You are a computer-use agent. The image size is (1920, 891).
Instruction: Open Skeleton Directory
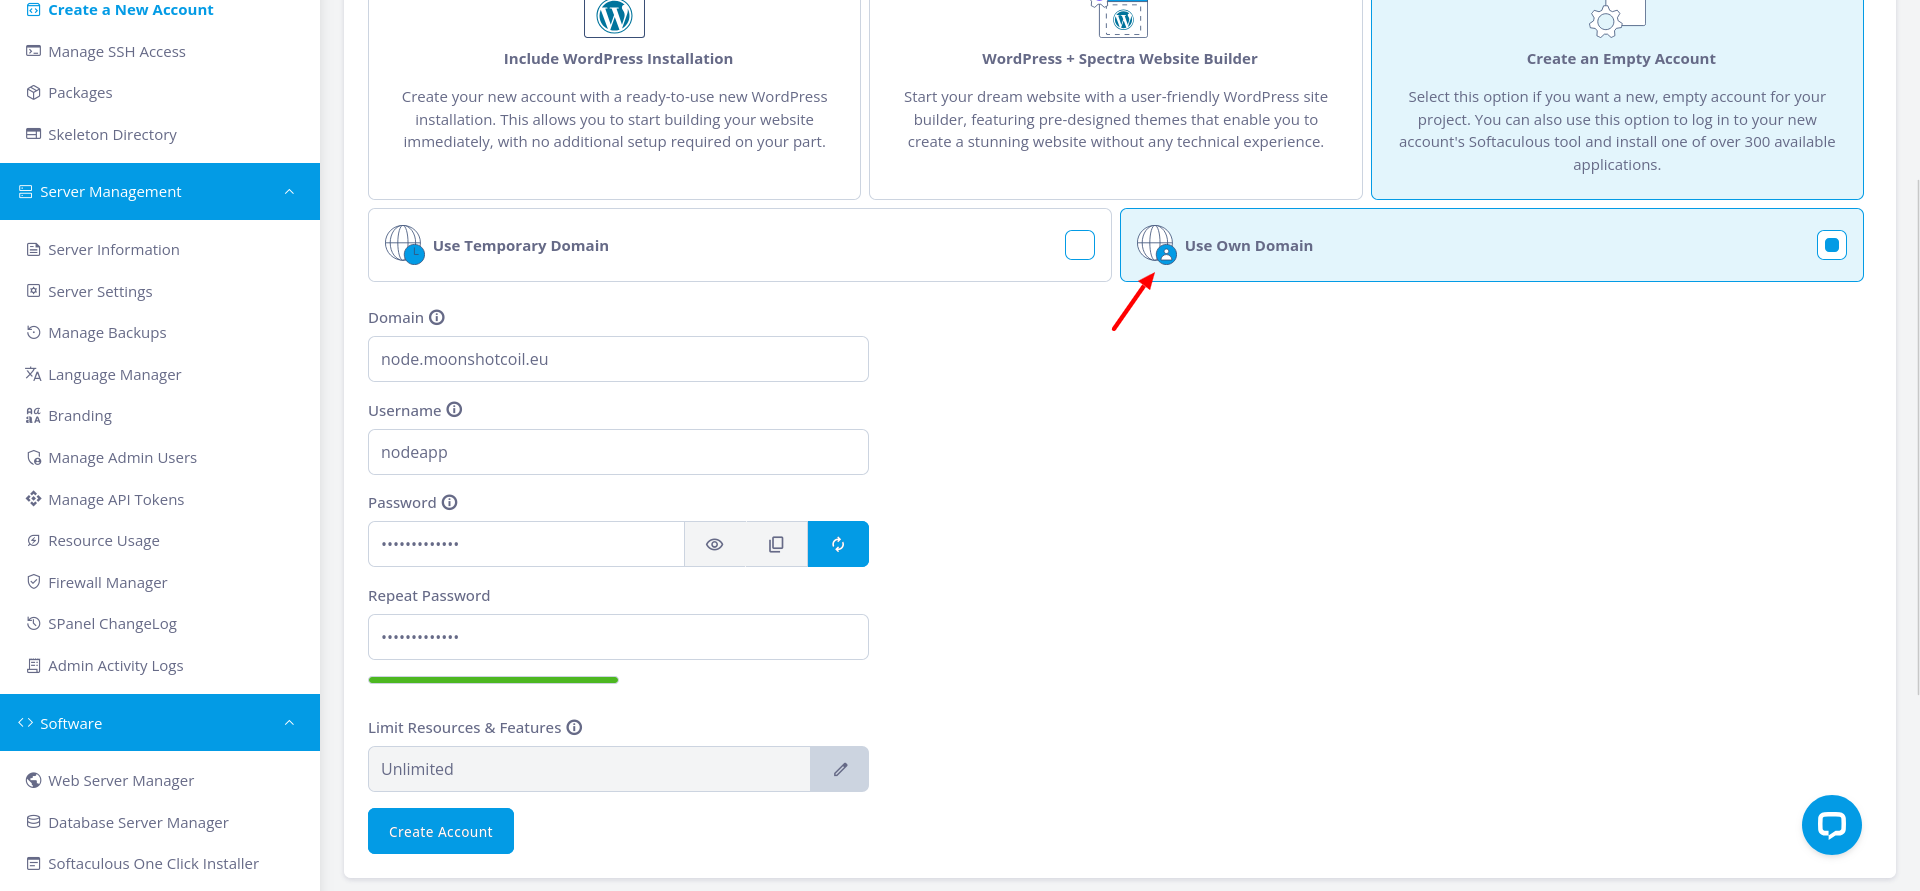tap(112, 135)
